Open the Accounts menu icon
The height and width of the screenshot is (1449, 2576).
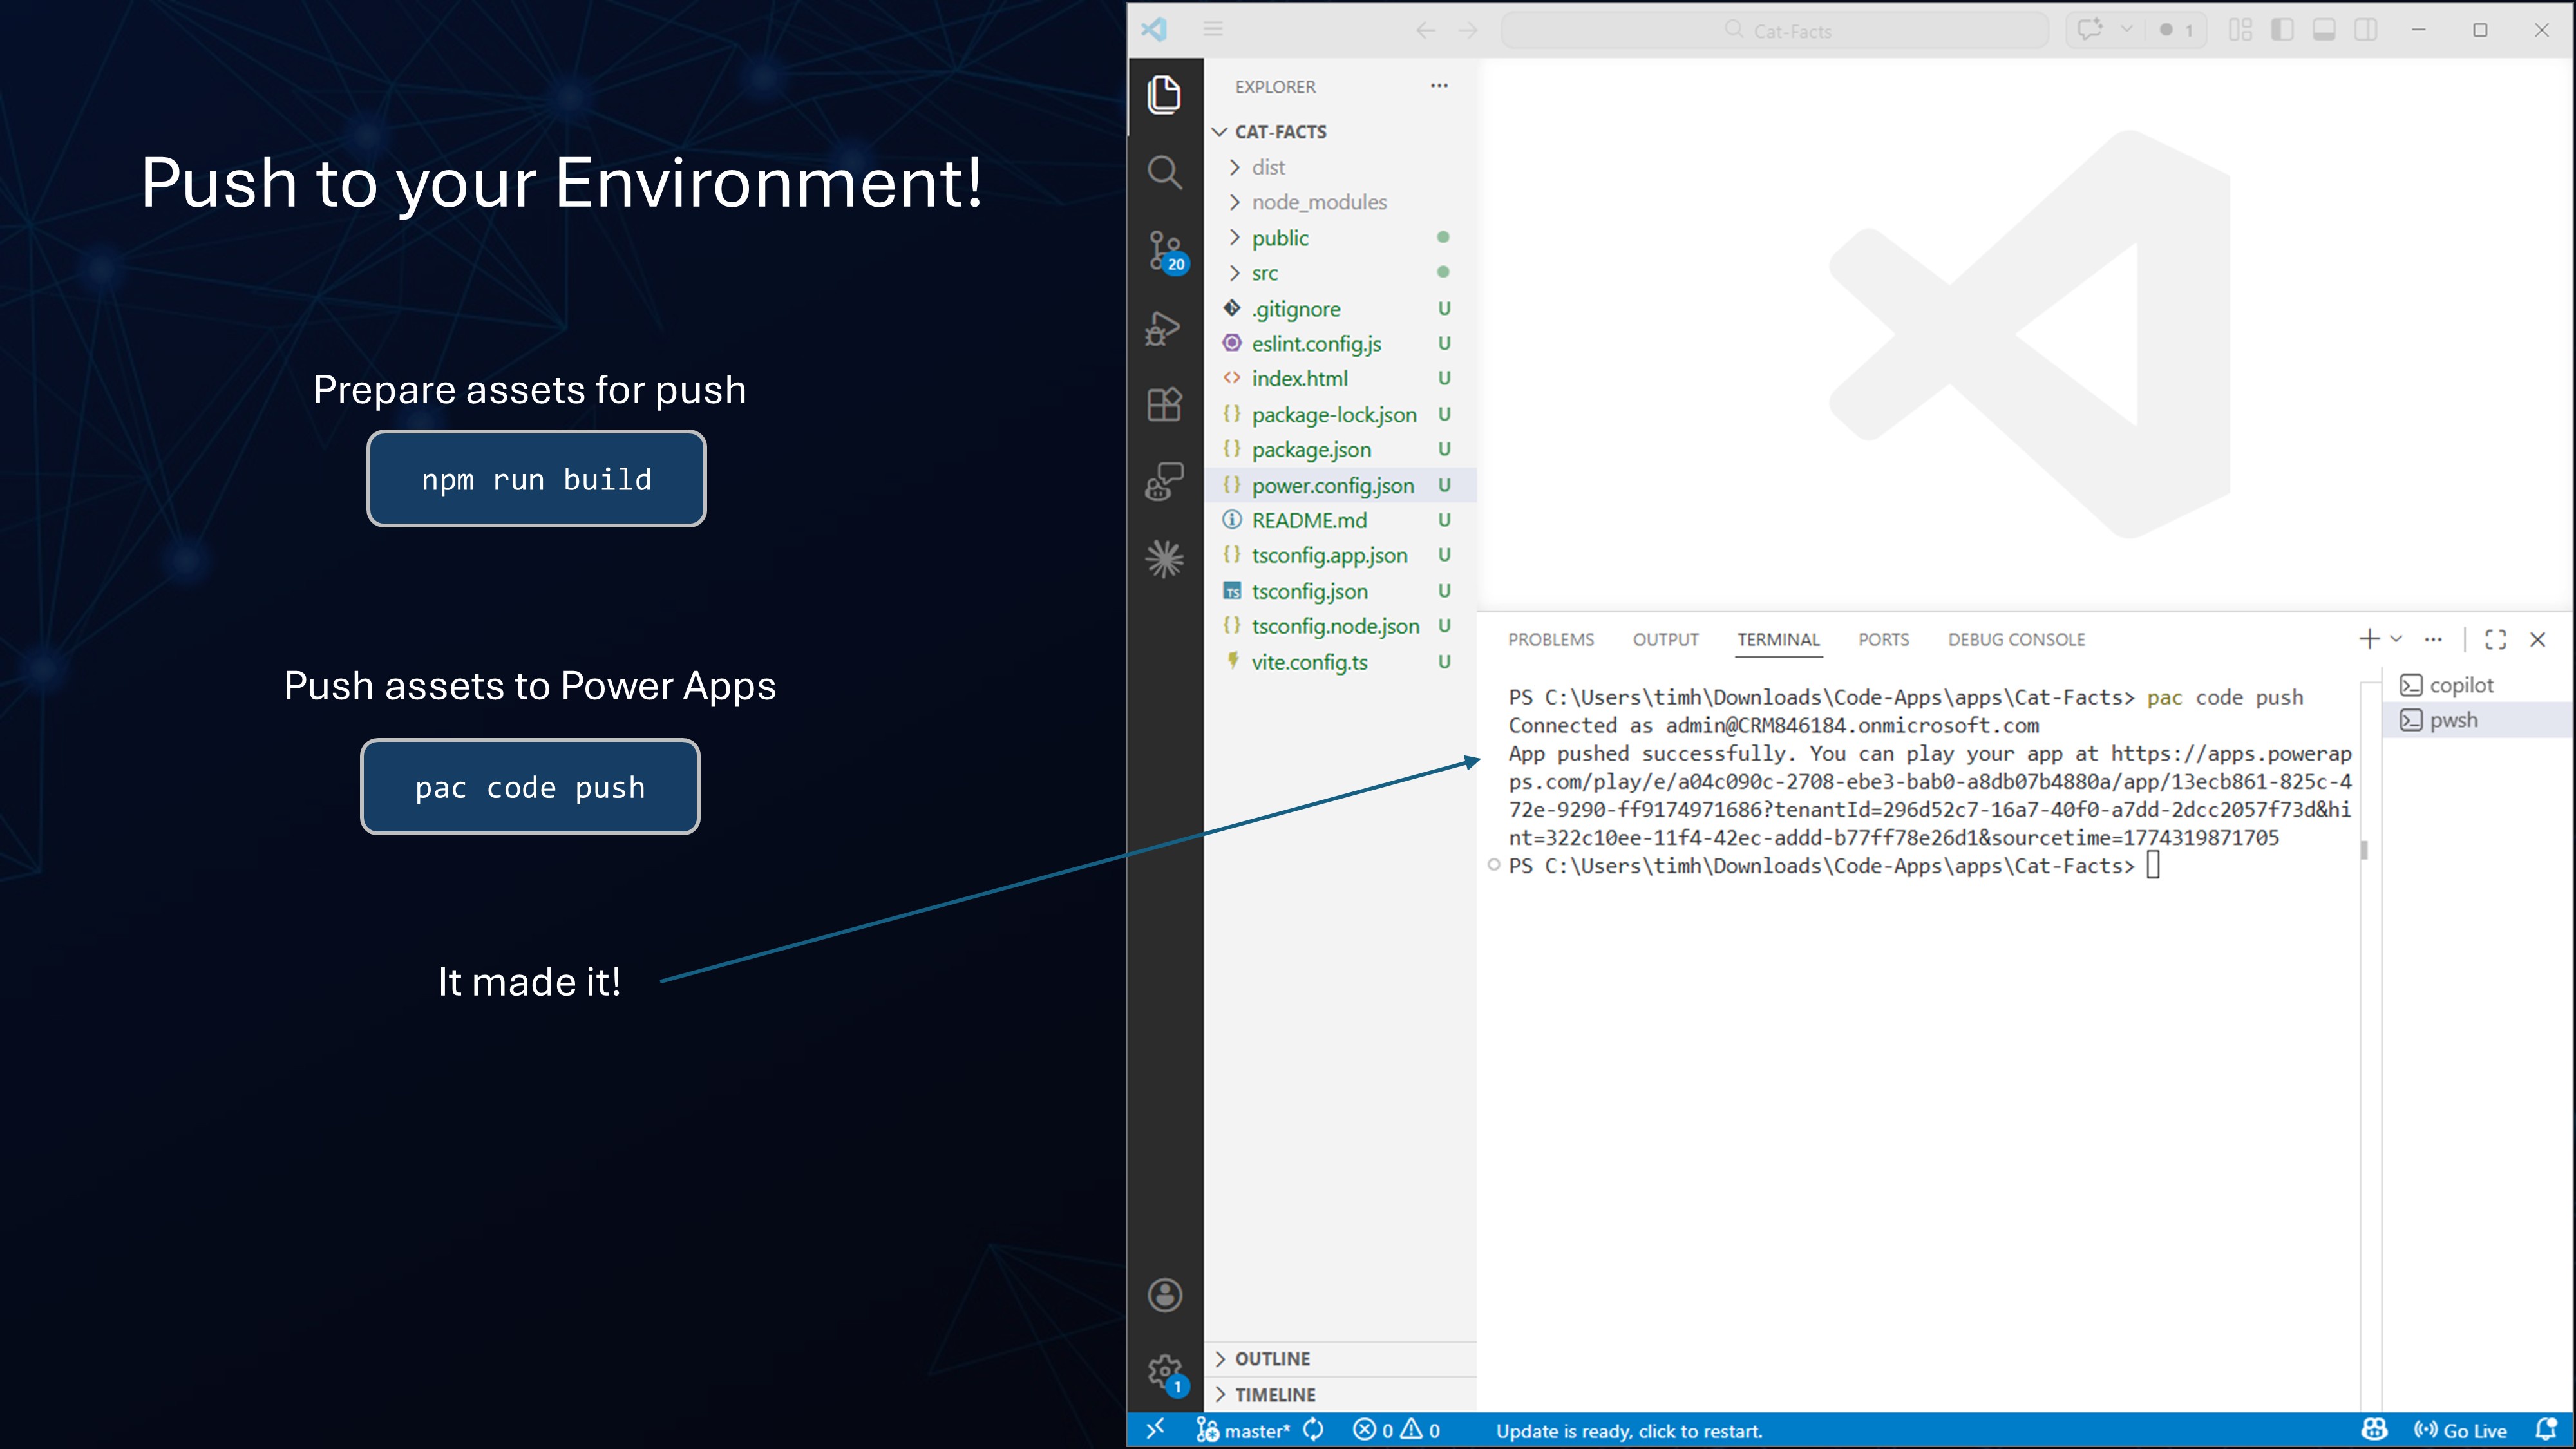(x=1164, y=1295)
